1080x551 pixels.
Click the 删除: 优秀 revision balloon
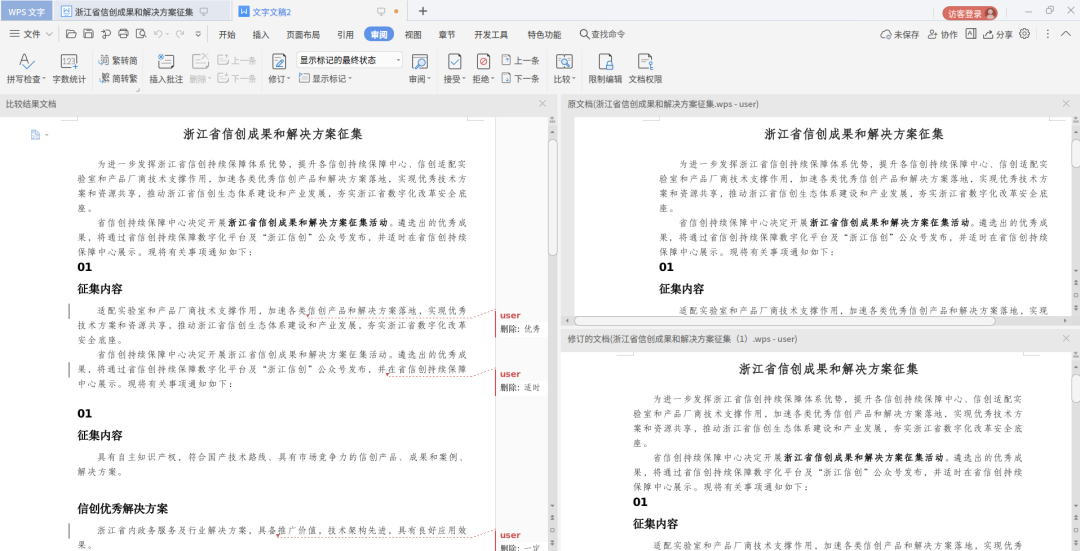coord(519,324)
